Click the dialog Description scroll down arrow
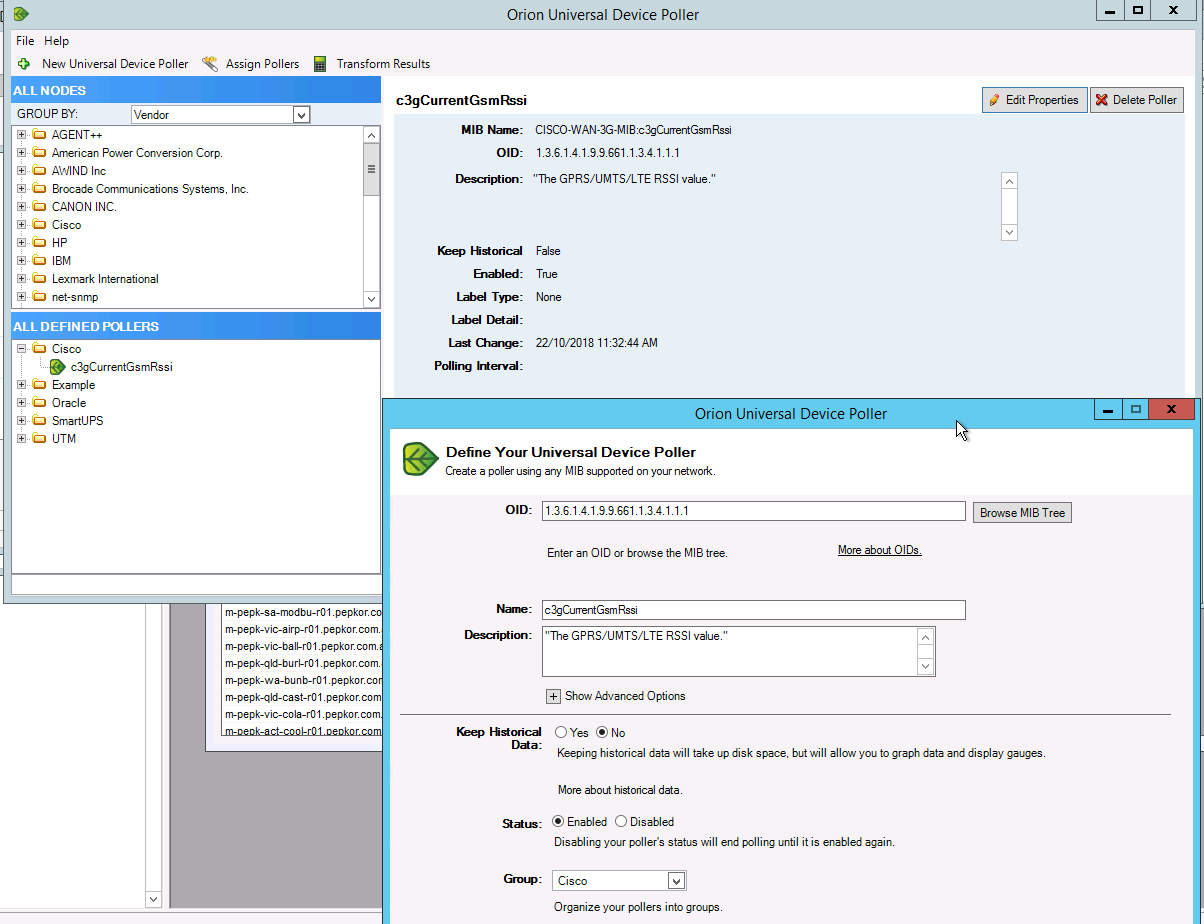 pos(925,667)
